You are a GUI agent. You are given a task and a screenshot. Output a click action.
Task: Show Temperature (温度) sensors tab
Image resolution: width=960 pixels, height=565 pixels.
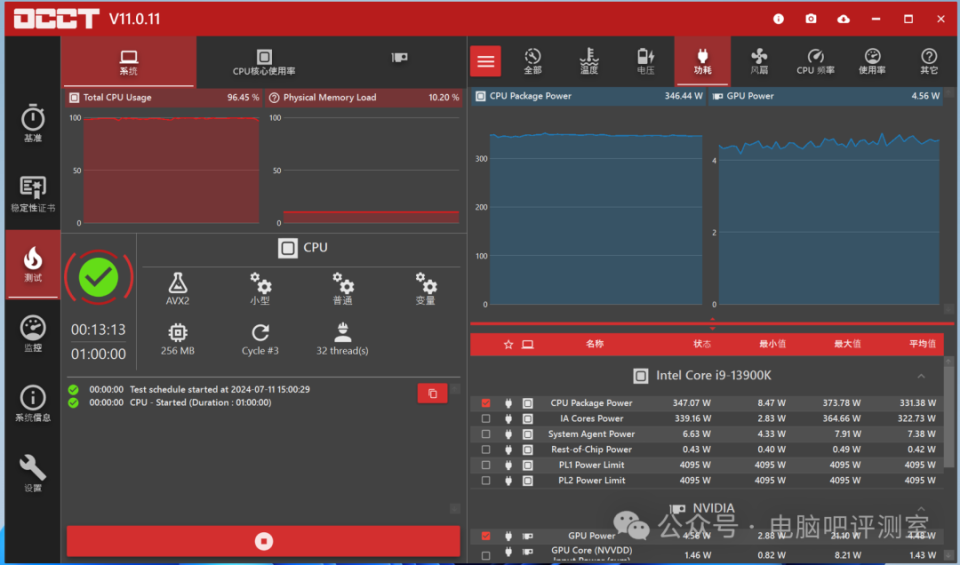click(589, 61)
